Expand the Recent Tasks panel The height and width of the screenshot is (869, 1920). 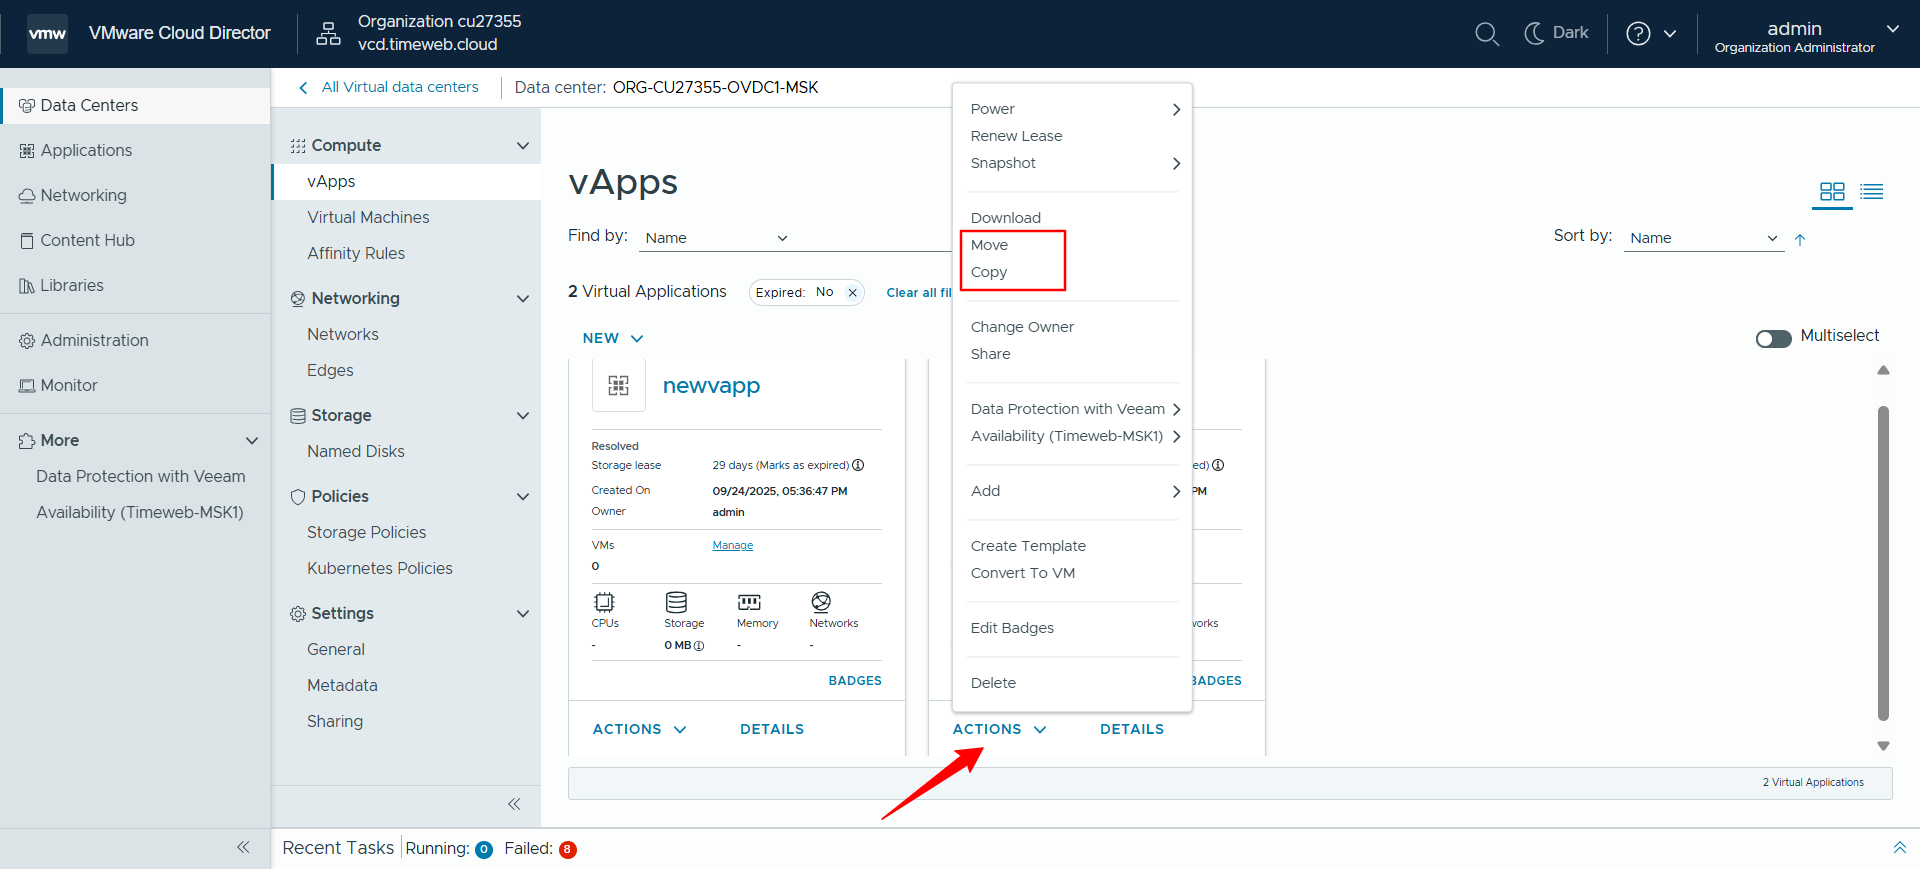coord(1899,847)
